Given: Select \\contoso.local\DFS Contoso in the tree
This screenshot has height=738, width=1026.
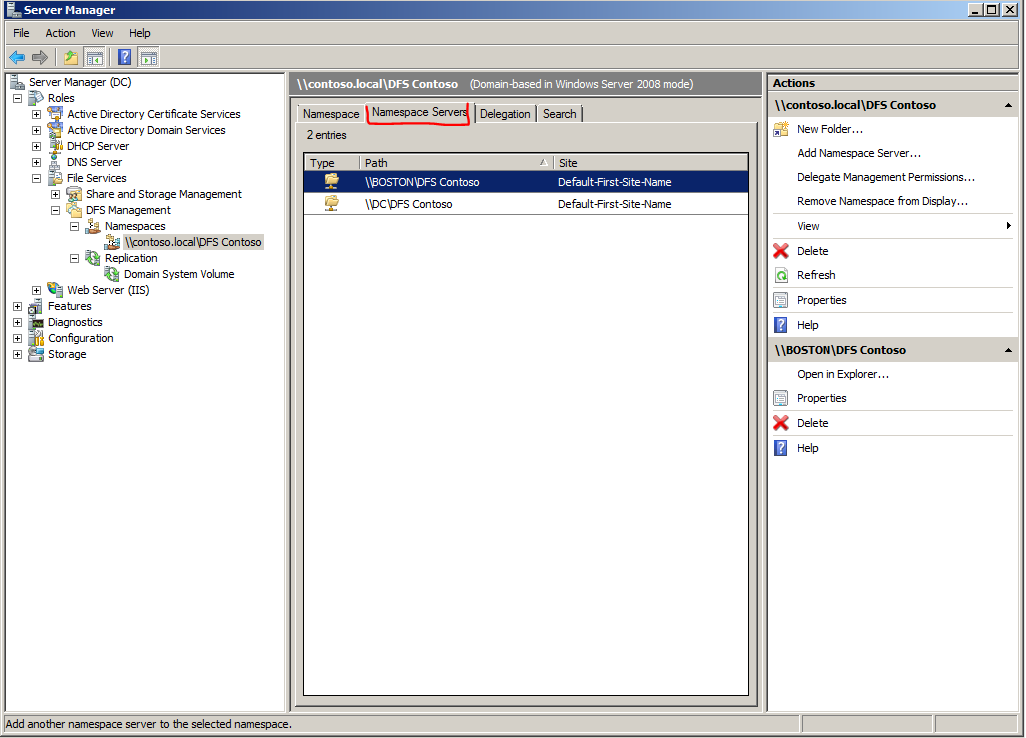Looking at the screenshot, I should (x=193, y=242).
